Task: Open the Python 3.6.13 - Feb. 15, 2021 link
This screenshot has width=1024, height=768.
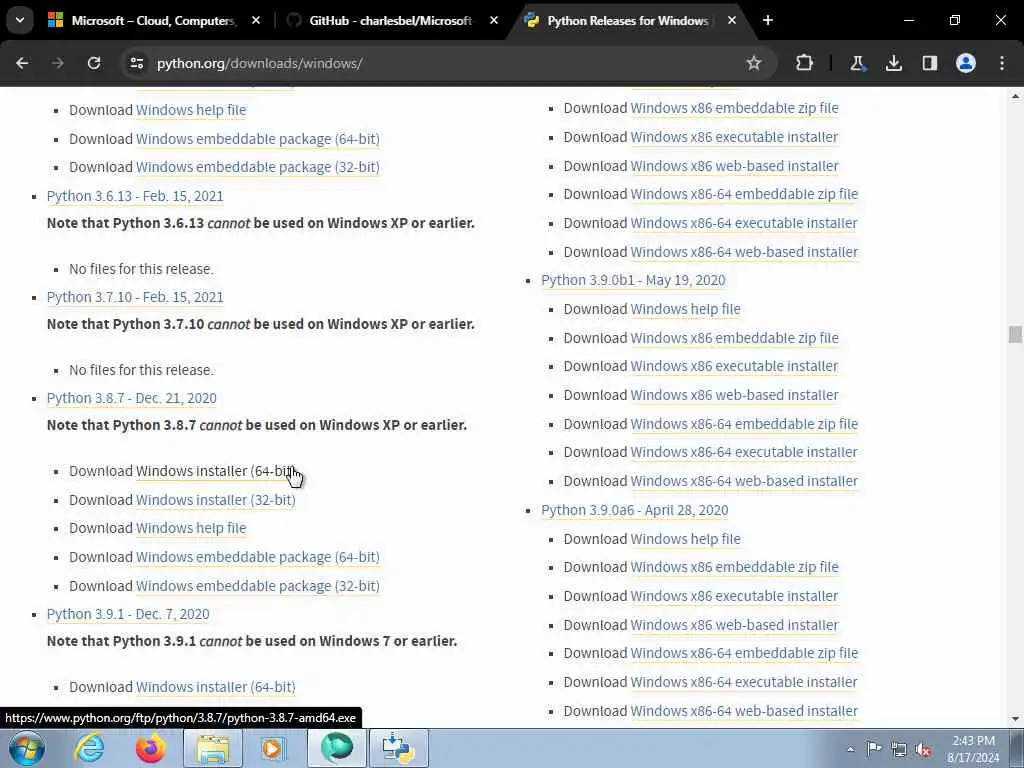Action: point(135,196)
